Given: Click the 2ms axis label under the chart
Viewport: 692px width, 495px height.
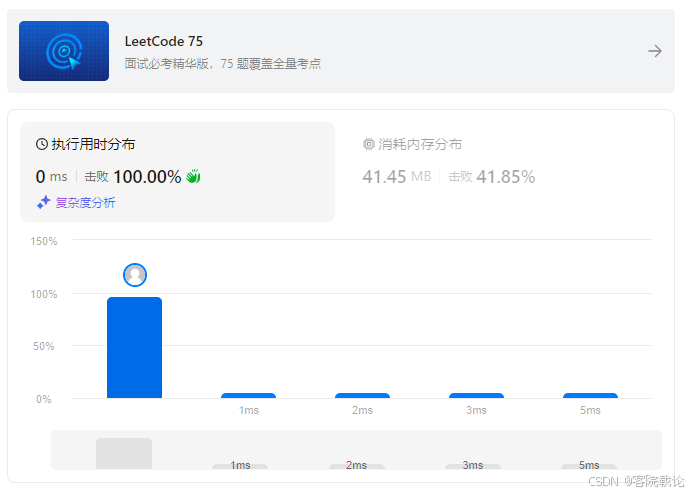Looking at the screenshot, I should (x=362, y=410).
